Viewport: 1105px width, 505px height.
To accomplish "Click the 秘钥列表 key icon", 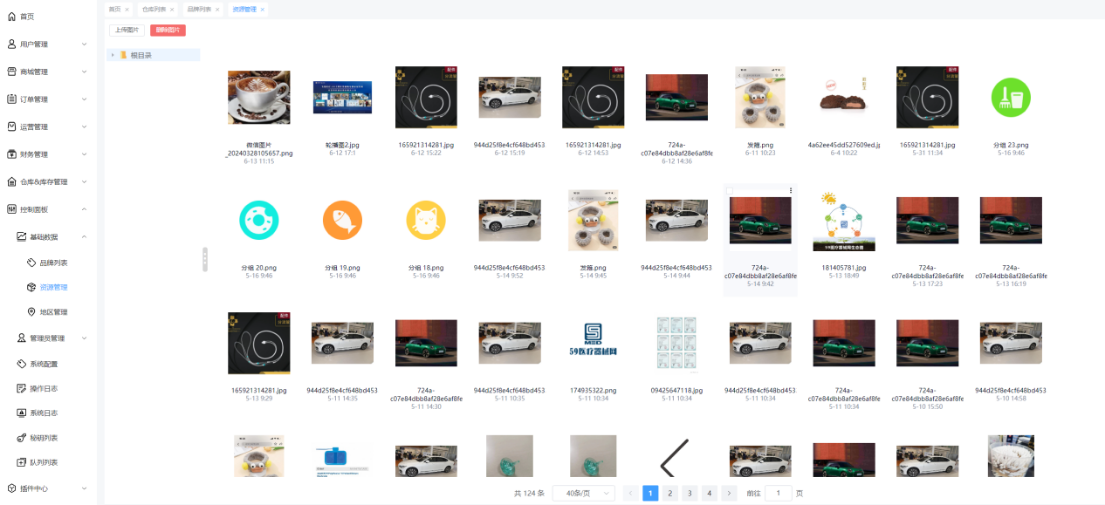I will [21, 437].
